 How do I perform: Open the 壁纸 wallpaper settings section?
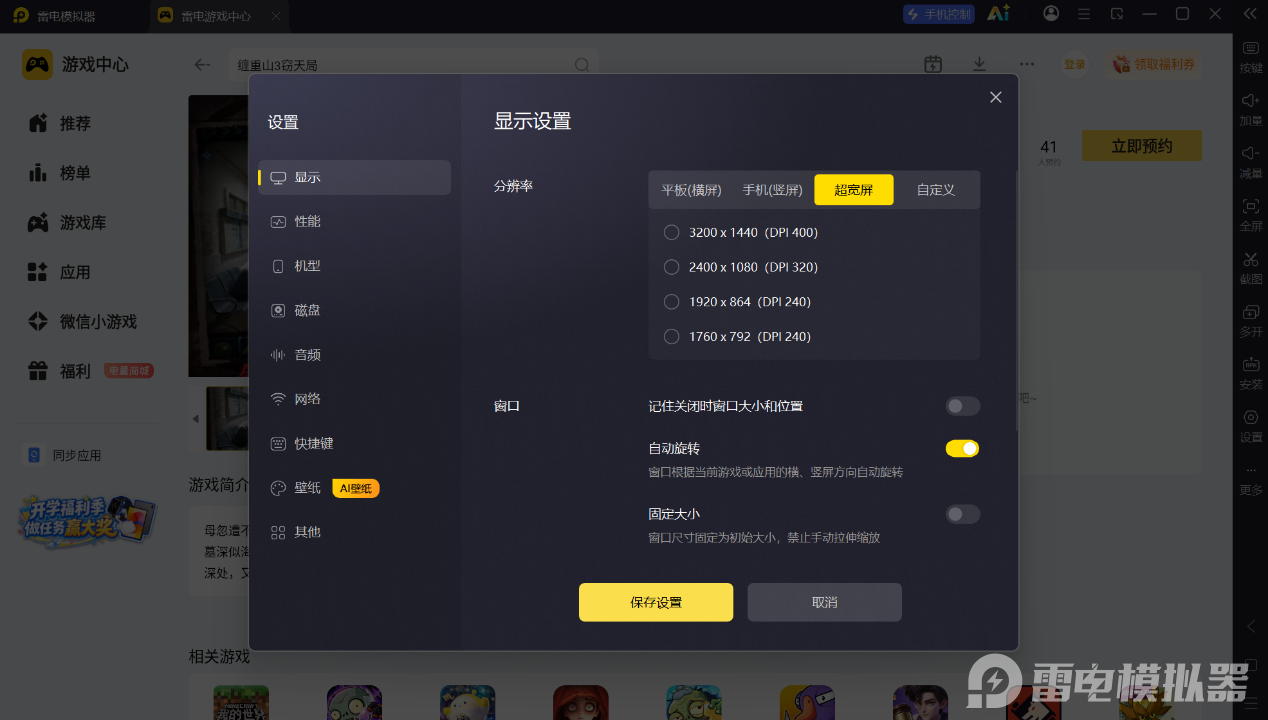pyautogui.click(x=354, y=488)
